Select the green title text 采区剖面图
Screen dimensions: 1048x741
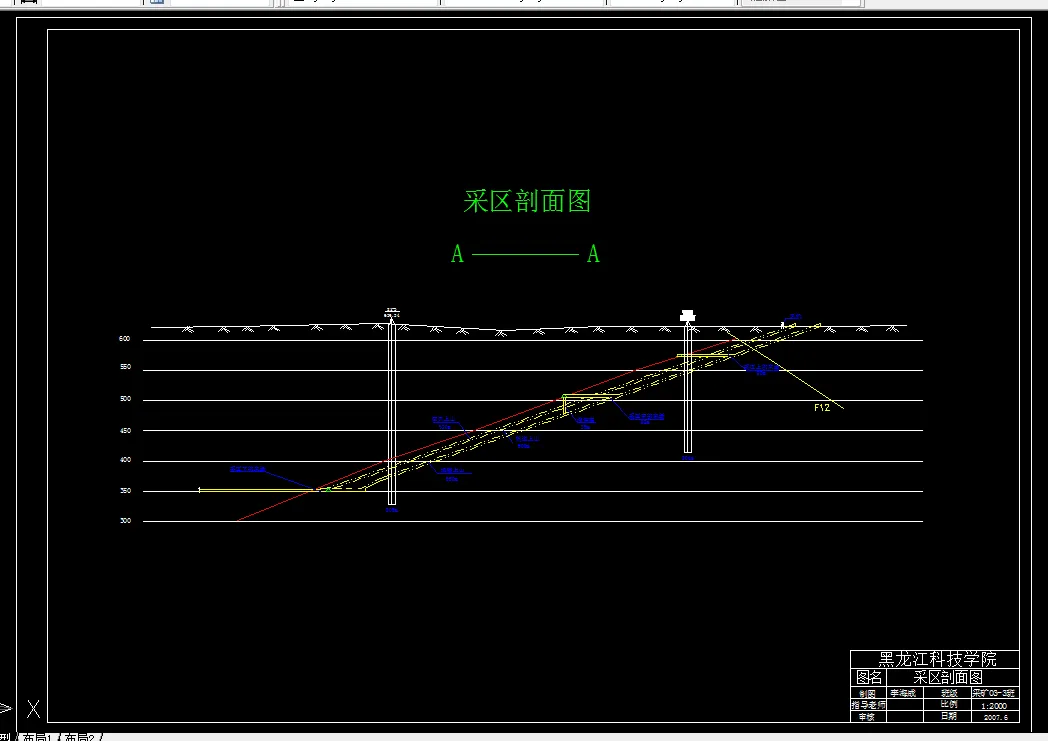coord(527,200)
